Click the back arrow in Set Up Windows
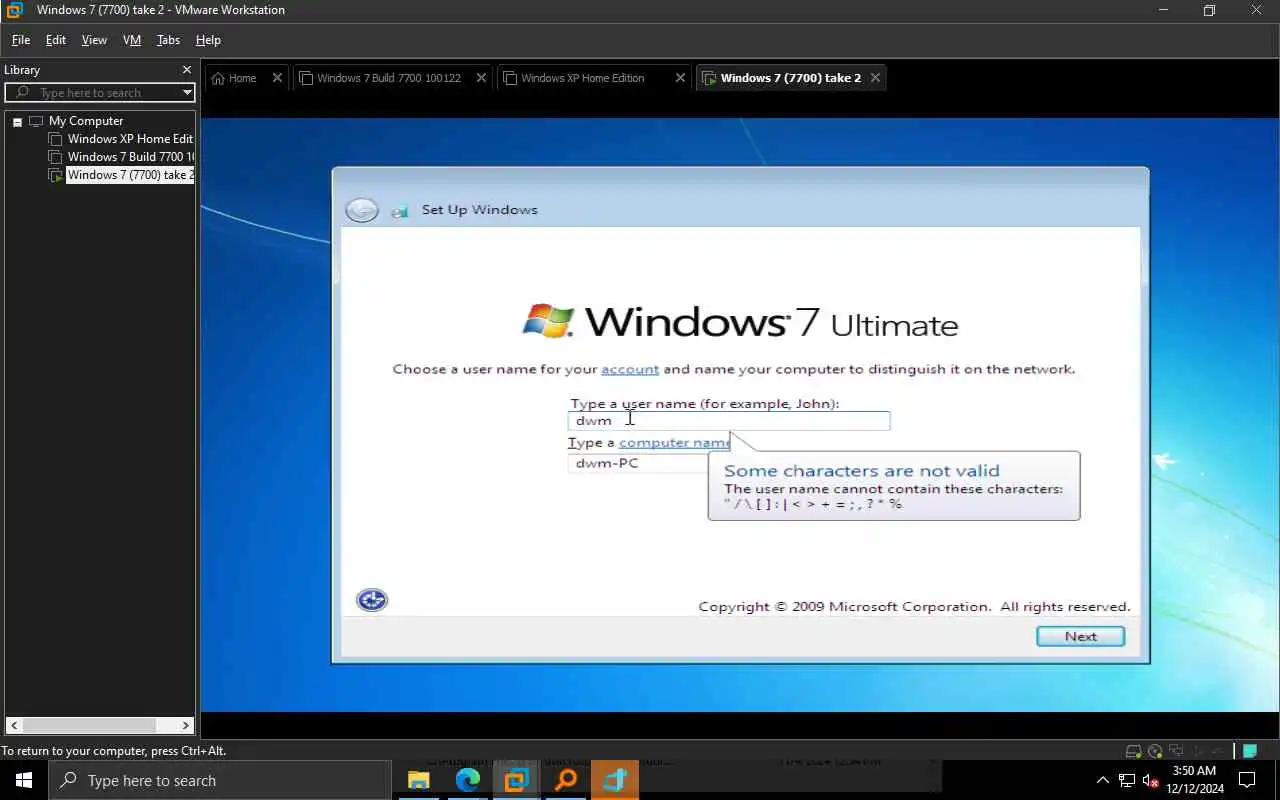Viewport: 1280px width, 800px height. (361, 210)
